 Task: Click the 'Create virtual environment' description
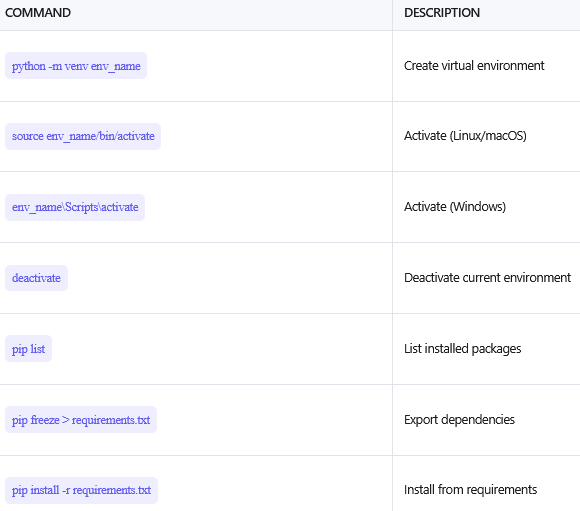pos(474,65)
